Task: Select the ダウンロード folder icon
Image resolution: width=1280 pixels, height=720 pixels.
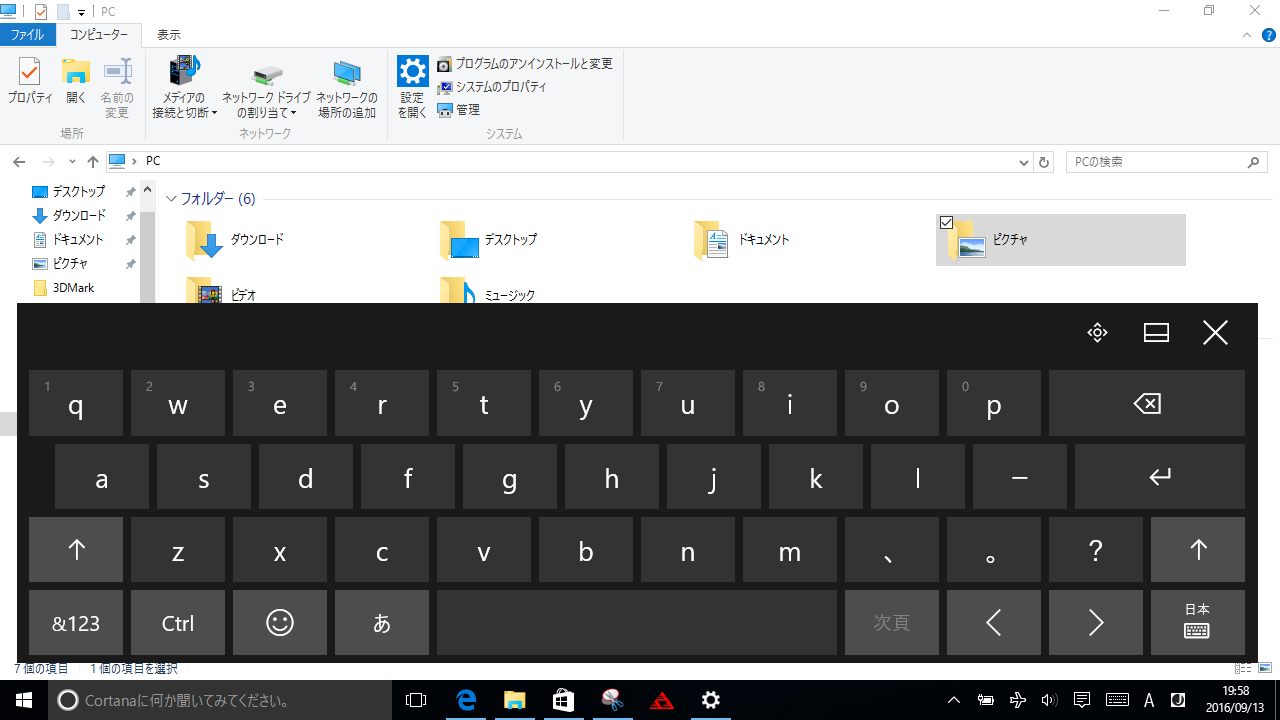Action: click(205, 240)
